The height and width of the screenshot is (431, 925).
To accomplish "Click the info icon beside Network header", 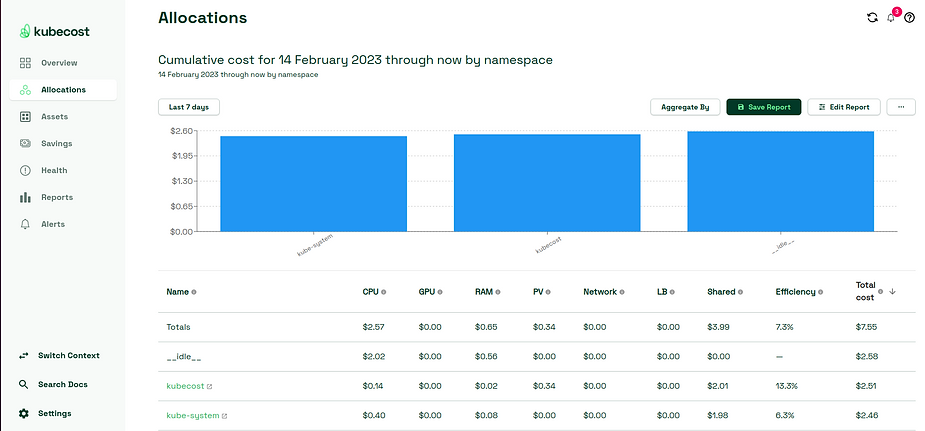I will (x=622, y=292).
